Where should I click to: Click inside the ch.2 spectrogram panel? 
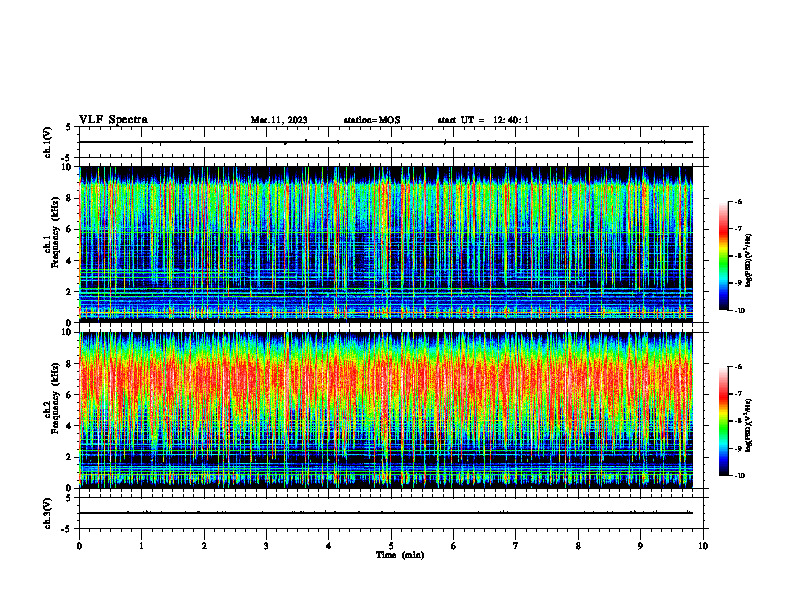[385, 410]
